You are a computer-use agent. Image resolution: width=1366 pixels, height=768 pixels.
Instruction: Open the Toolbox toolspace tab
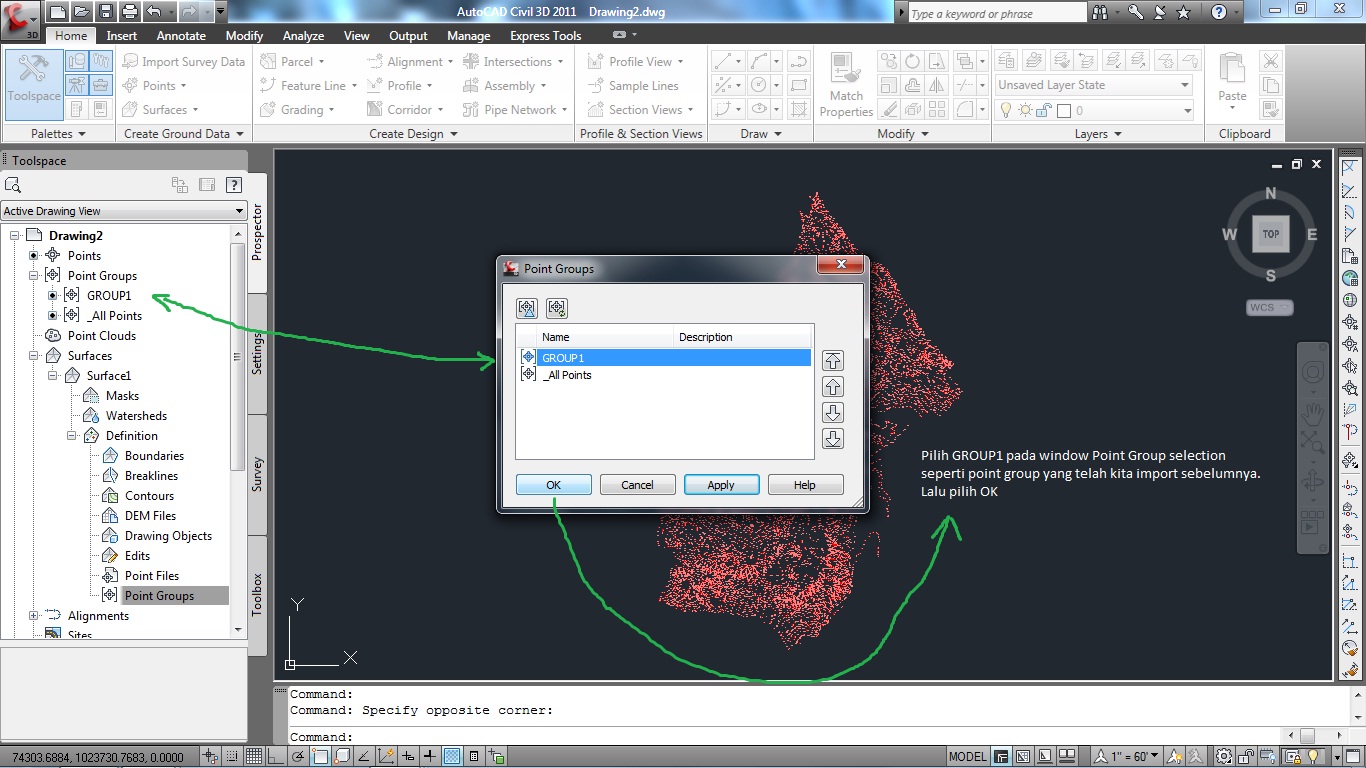tap(257, 594)
